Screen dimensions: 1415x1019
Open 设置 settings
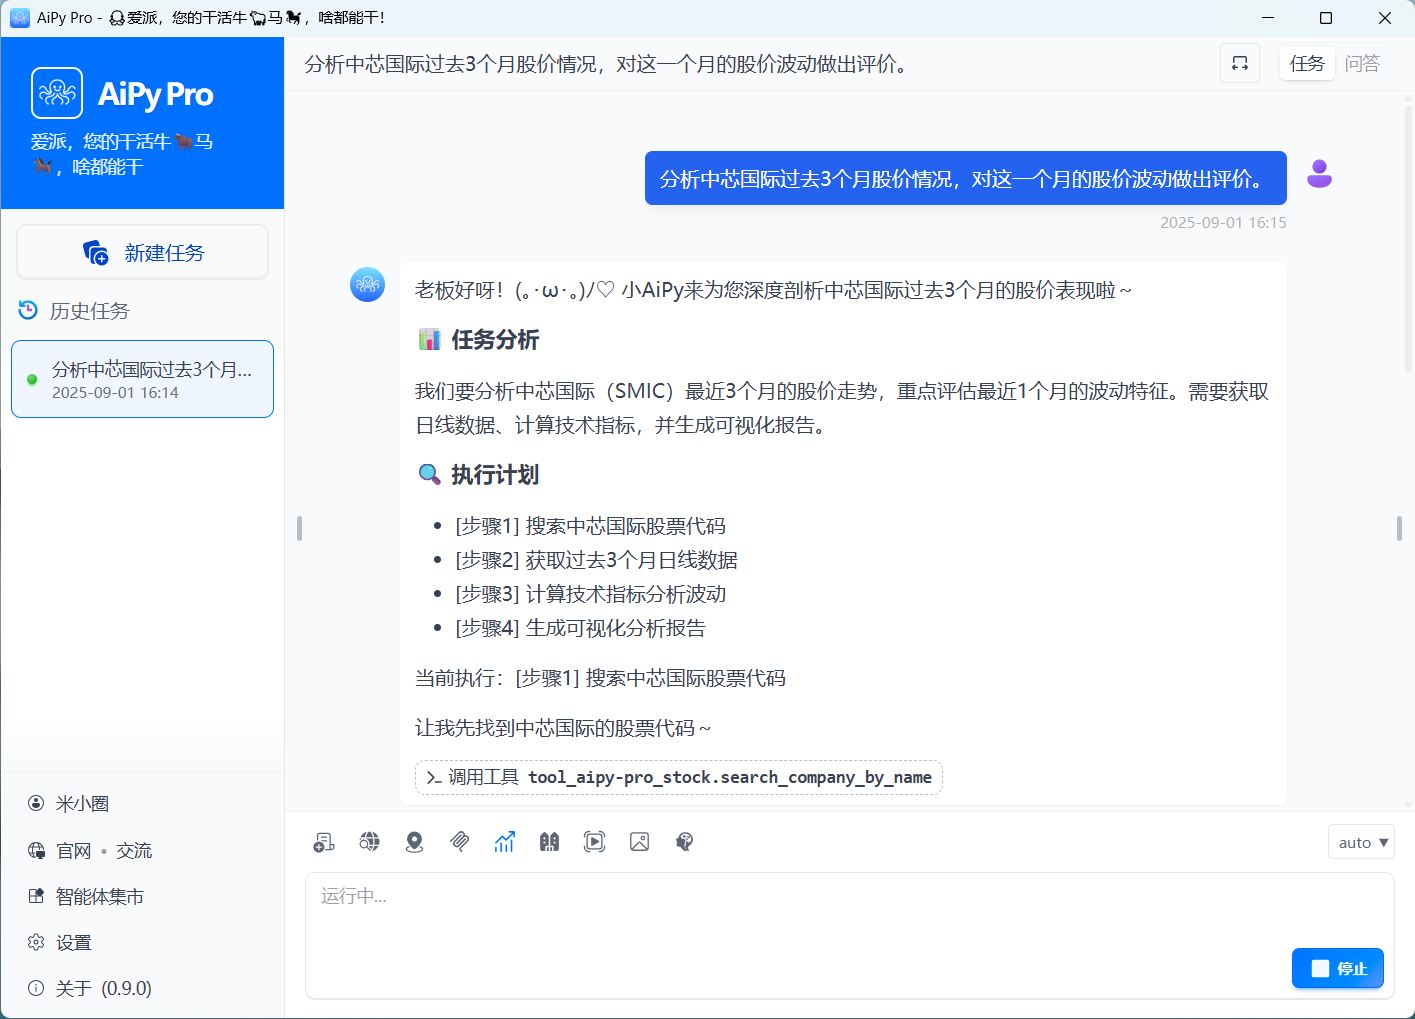tap(73, 942)
